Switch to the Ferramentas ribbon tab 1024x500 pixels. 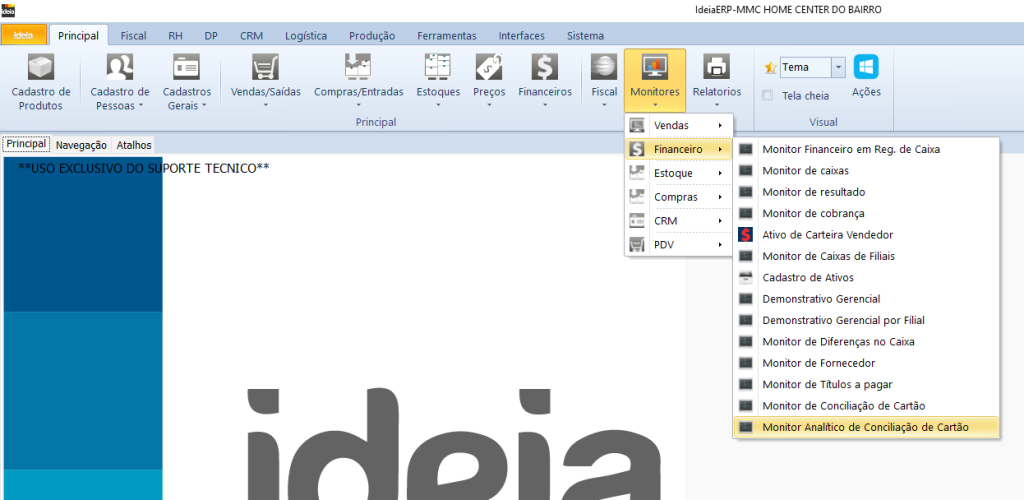447,35
